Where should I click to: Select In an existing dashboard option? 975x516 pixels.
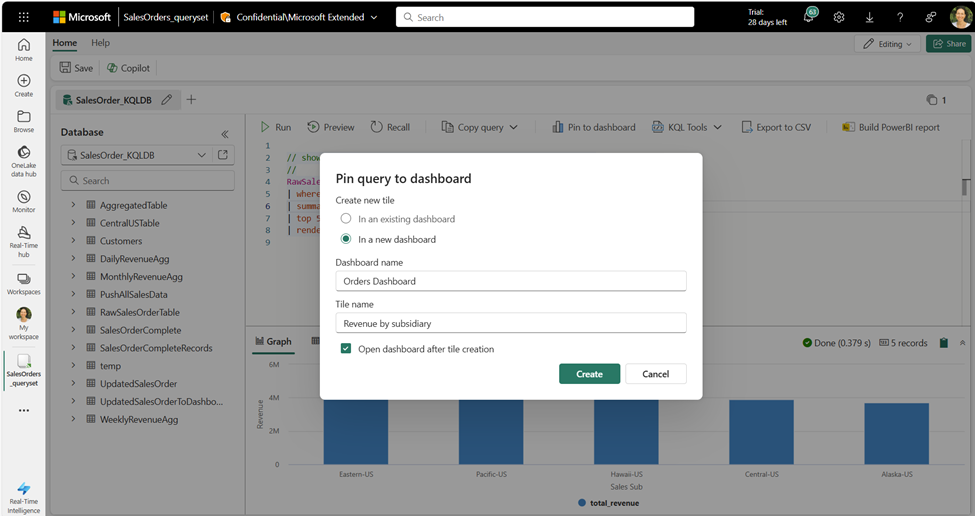pyautogui.click(x=346, y=218)
